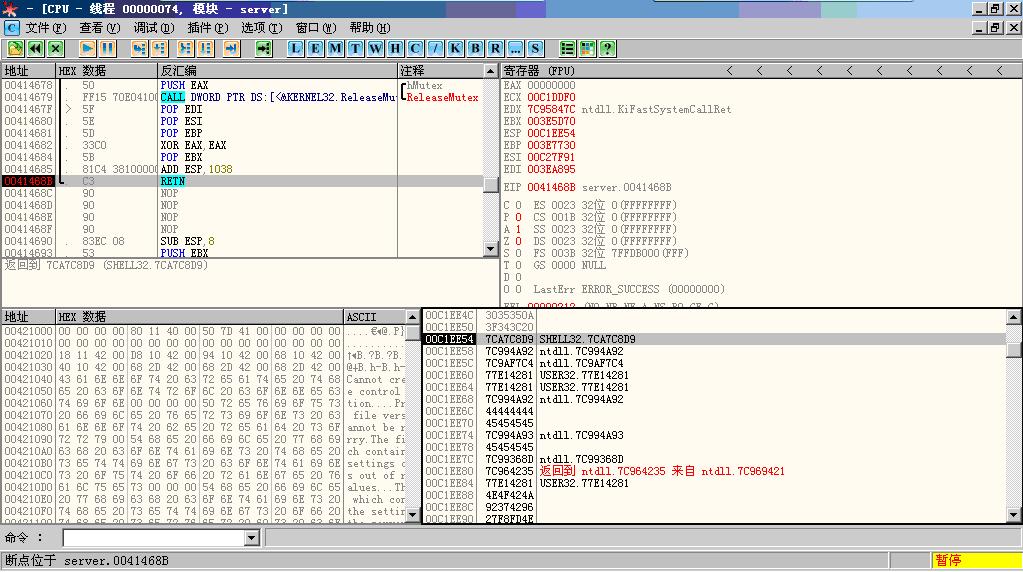The width and height of the screenshot is (1023, 572).
Task: Click into the 命令 command input field
Action: pyautogui.click(x=154, y=537)
